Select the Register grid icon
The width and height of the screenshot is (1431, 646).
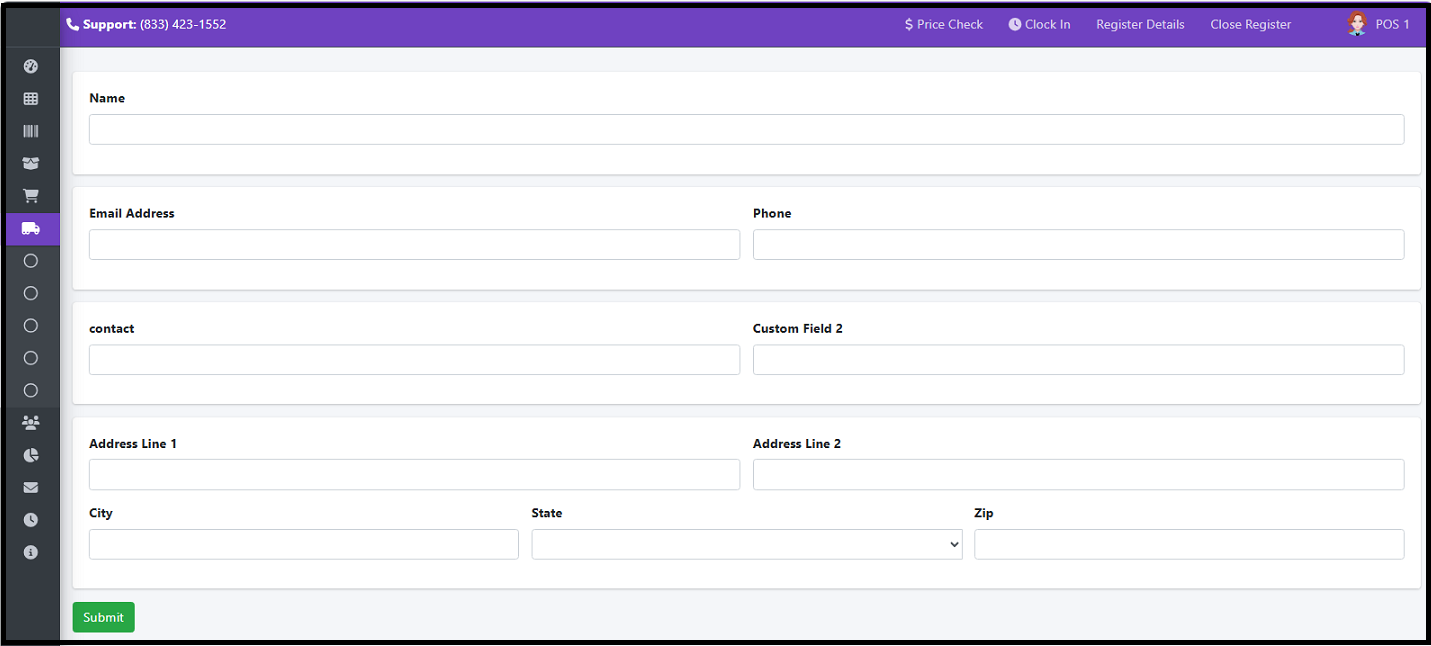(x=30, y=98)
